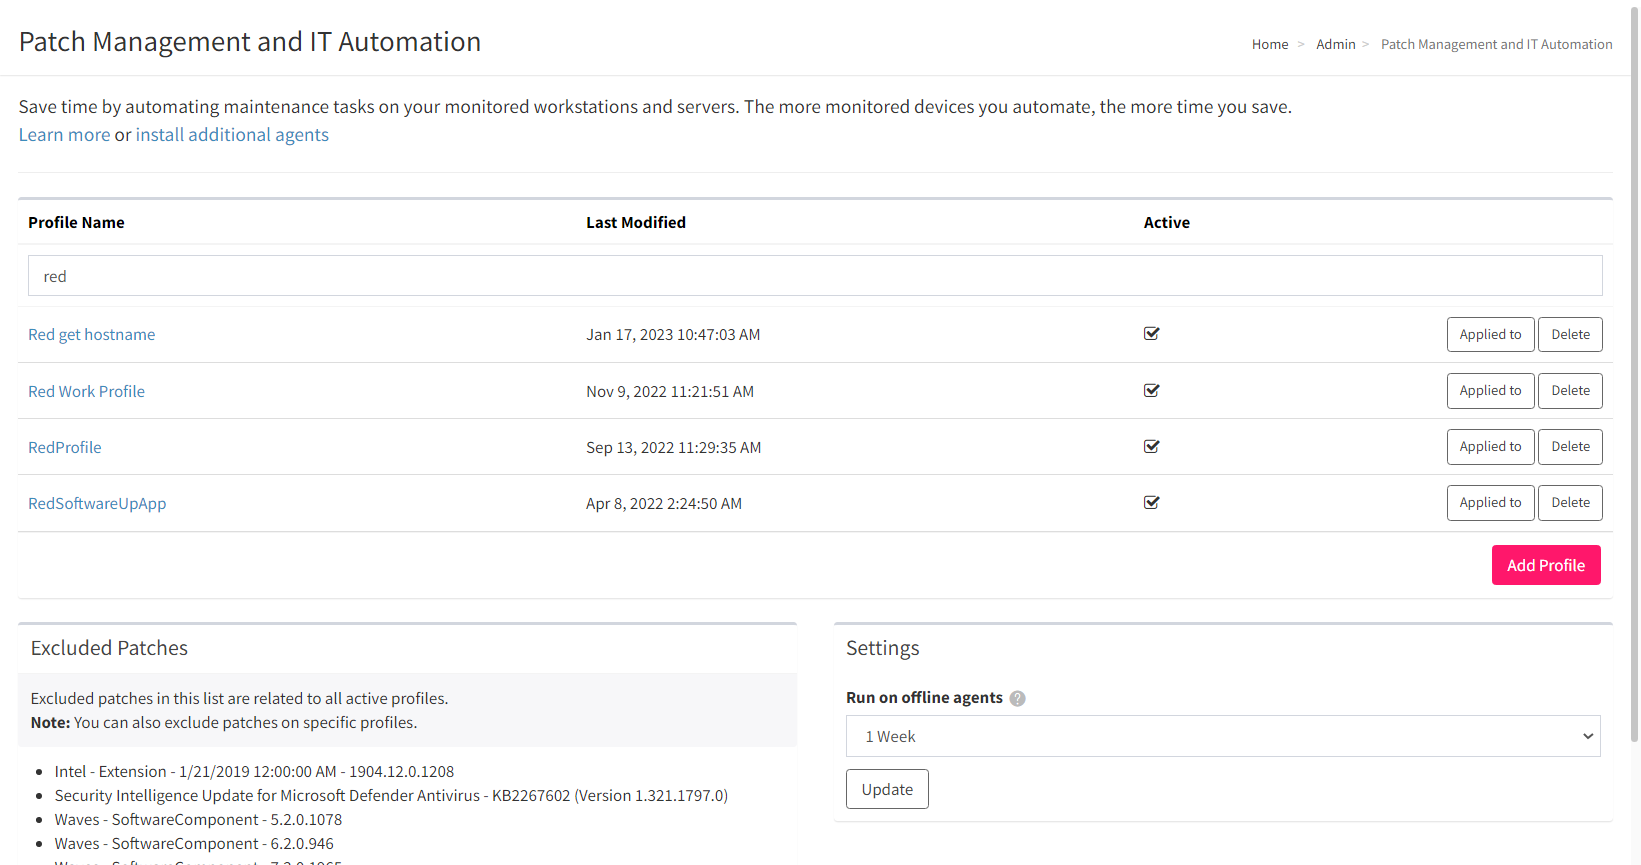The image size is (1641, 865).
Task: Focus the profile filter field containing red
Action: pos(815,276)
